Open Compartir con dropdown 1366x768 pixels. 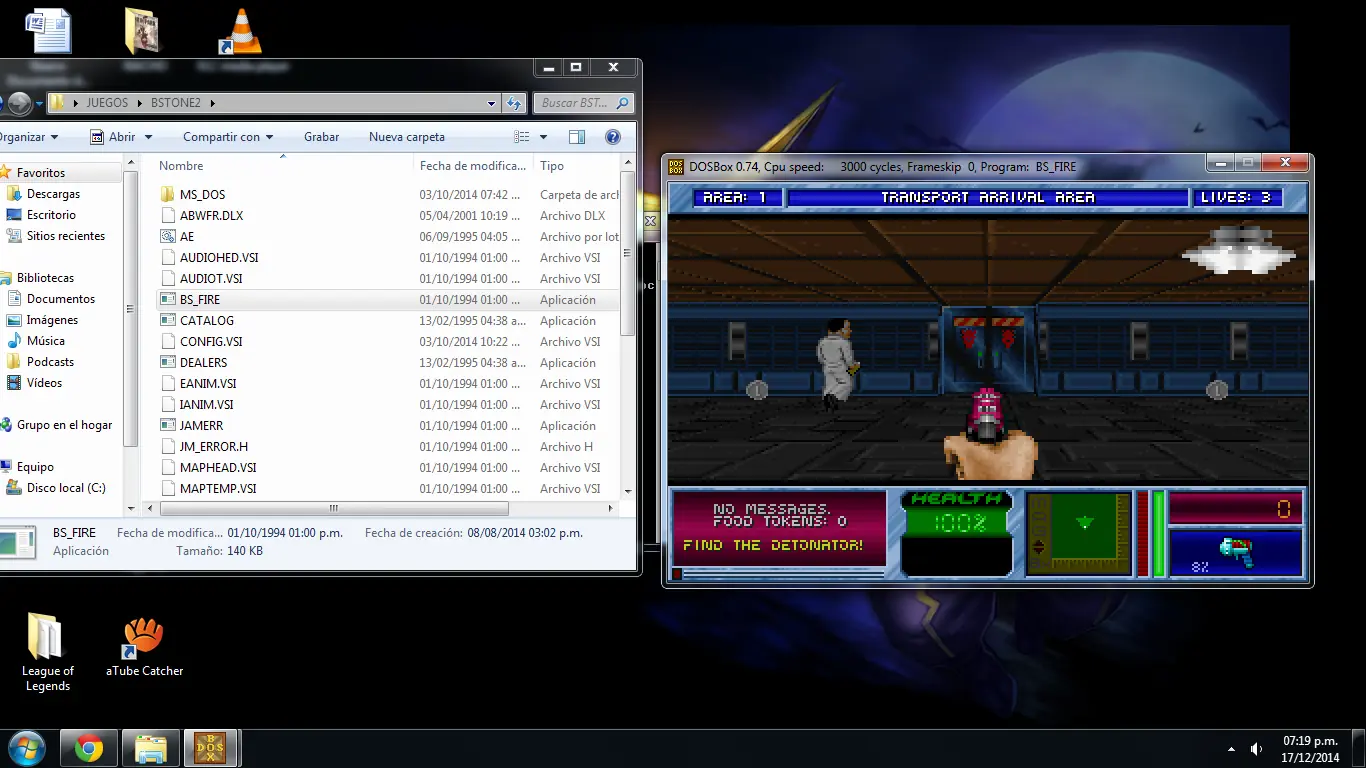pyautogui.click(x=228, y=137)
